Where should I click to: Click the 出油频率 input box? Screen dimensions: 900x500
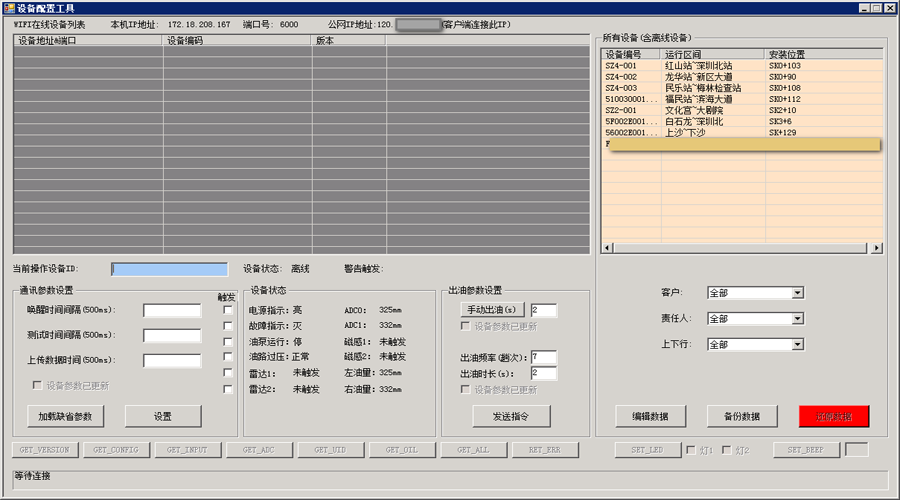coord(543,357)
